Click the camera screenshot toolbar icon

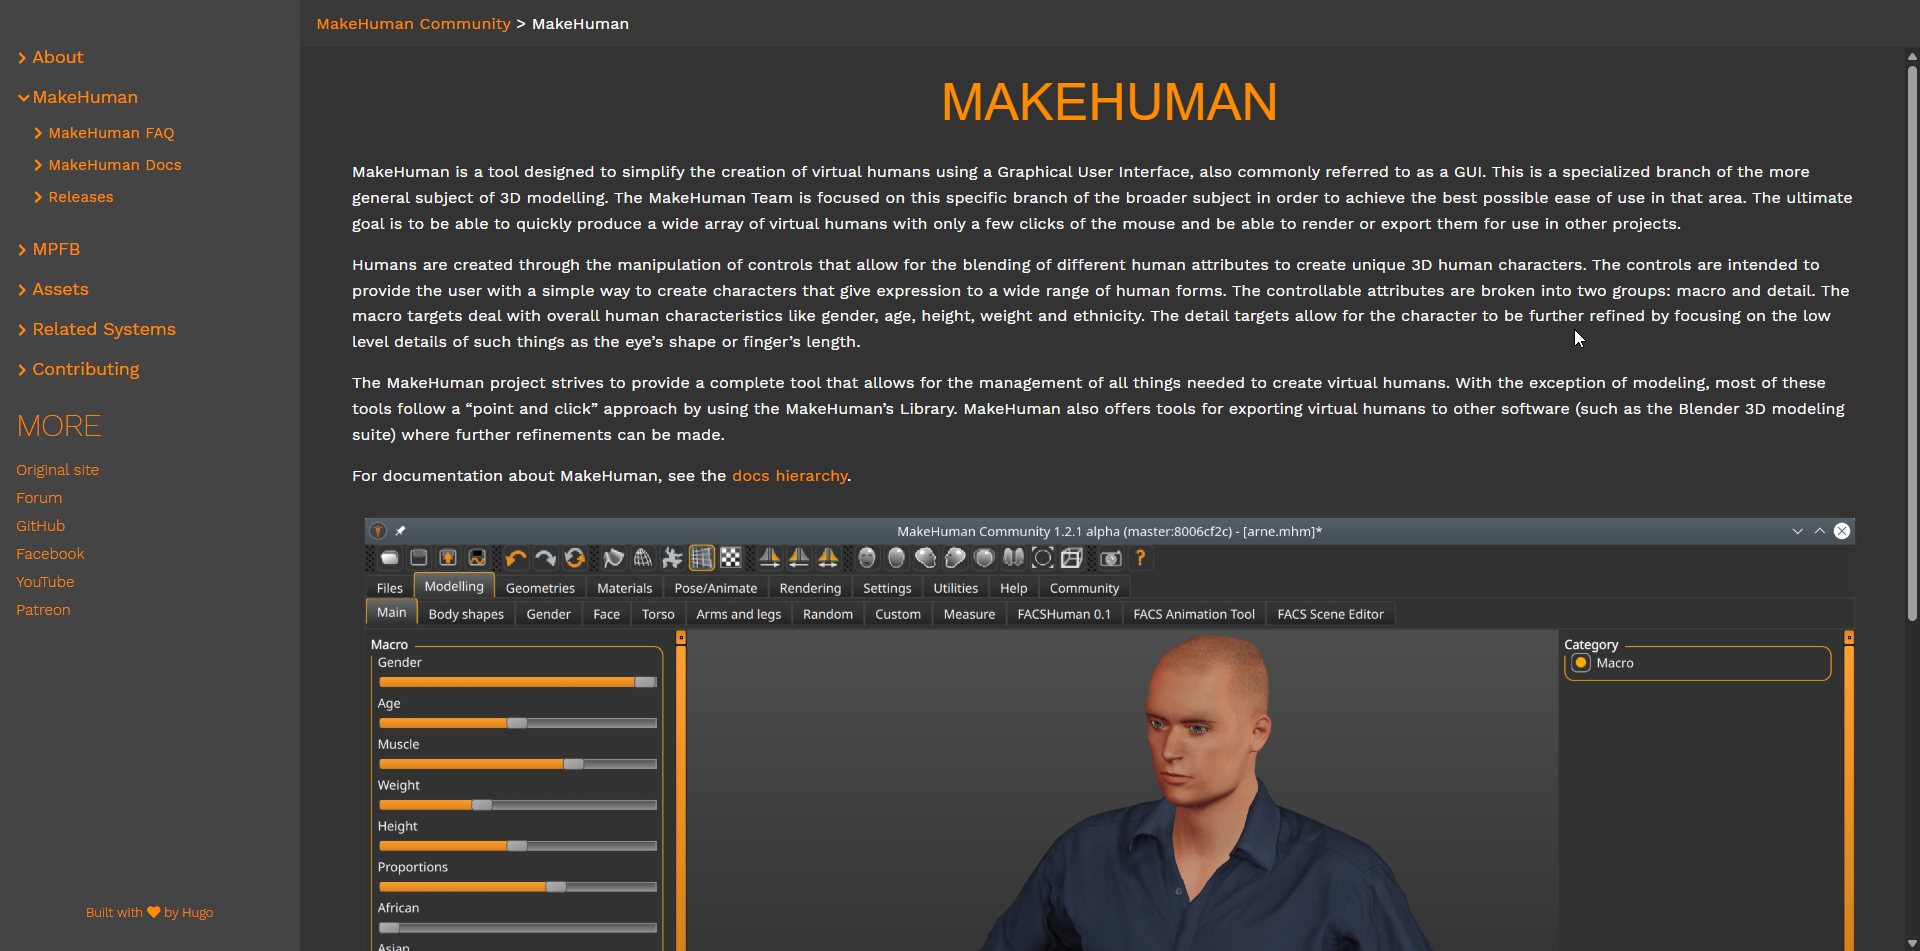(1111, 558)
